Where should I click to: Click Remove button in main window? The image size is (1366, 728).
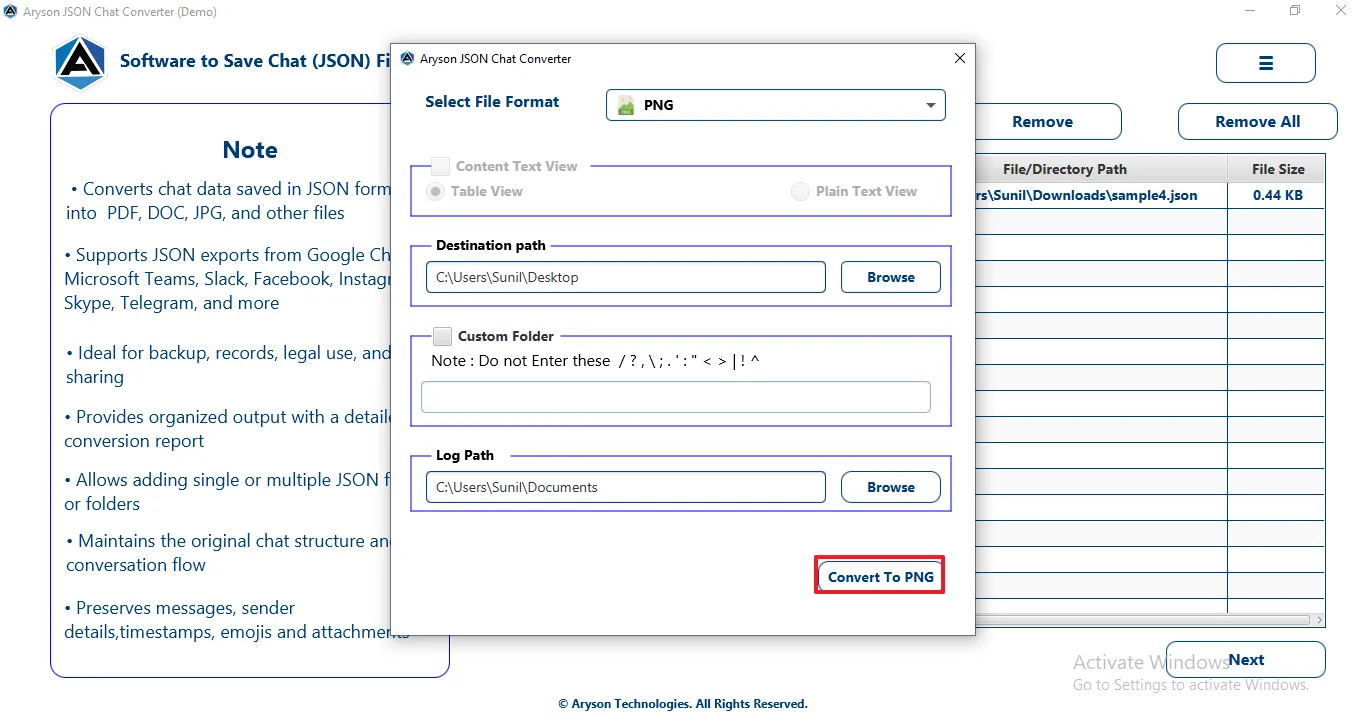1048,122
